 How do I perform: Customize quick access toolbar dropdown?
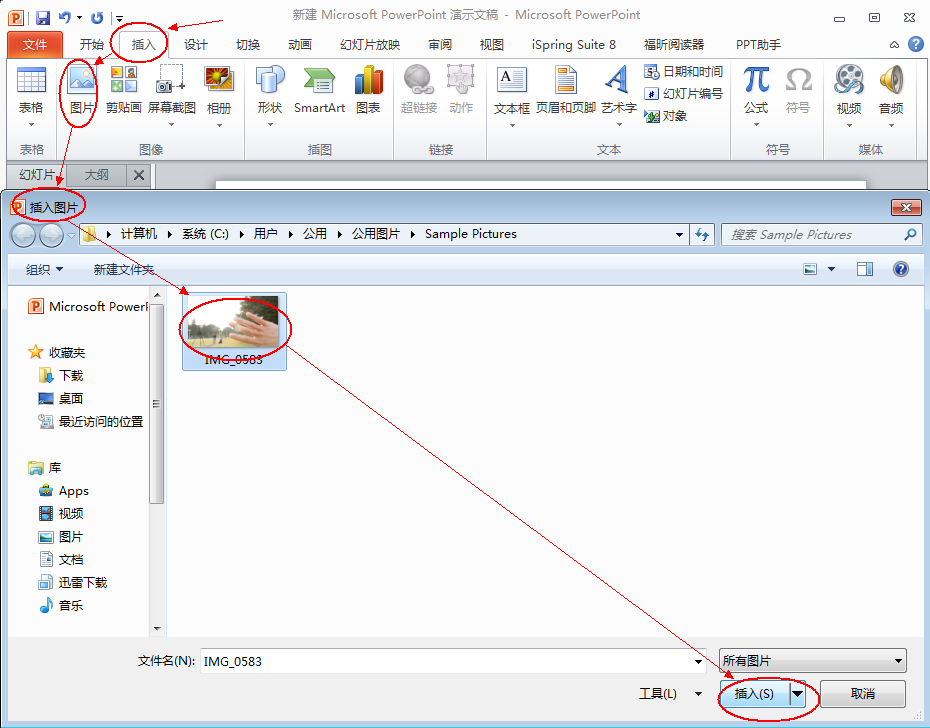point(119,18)
